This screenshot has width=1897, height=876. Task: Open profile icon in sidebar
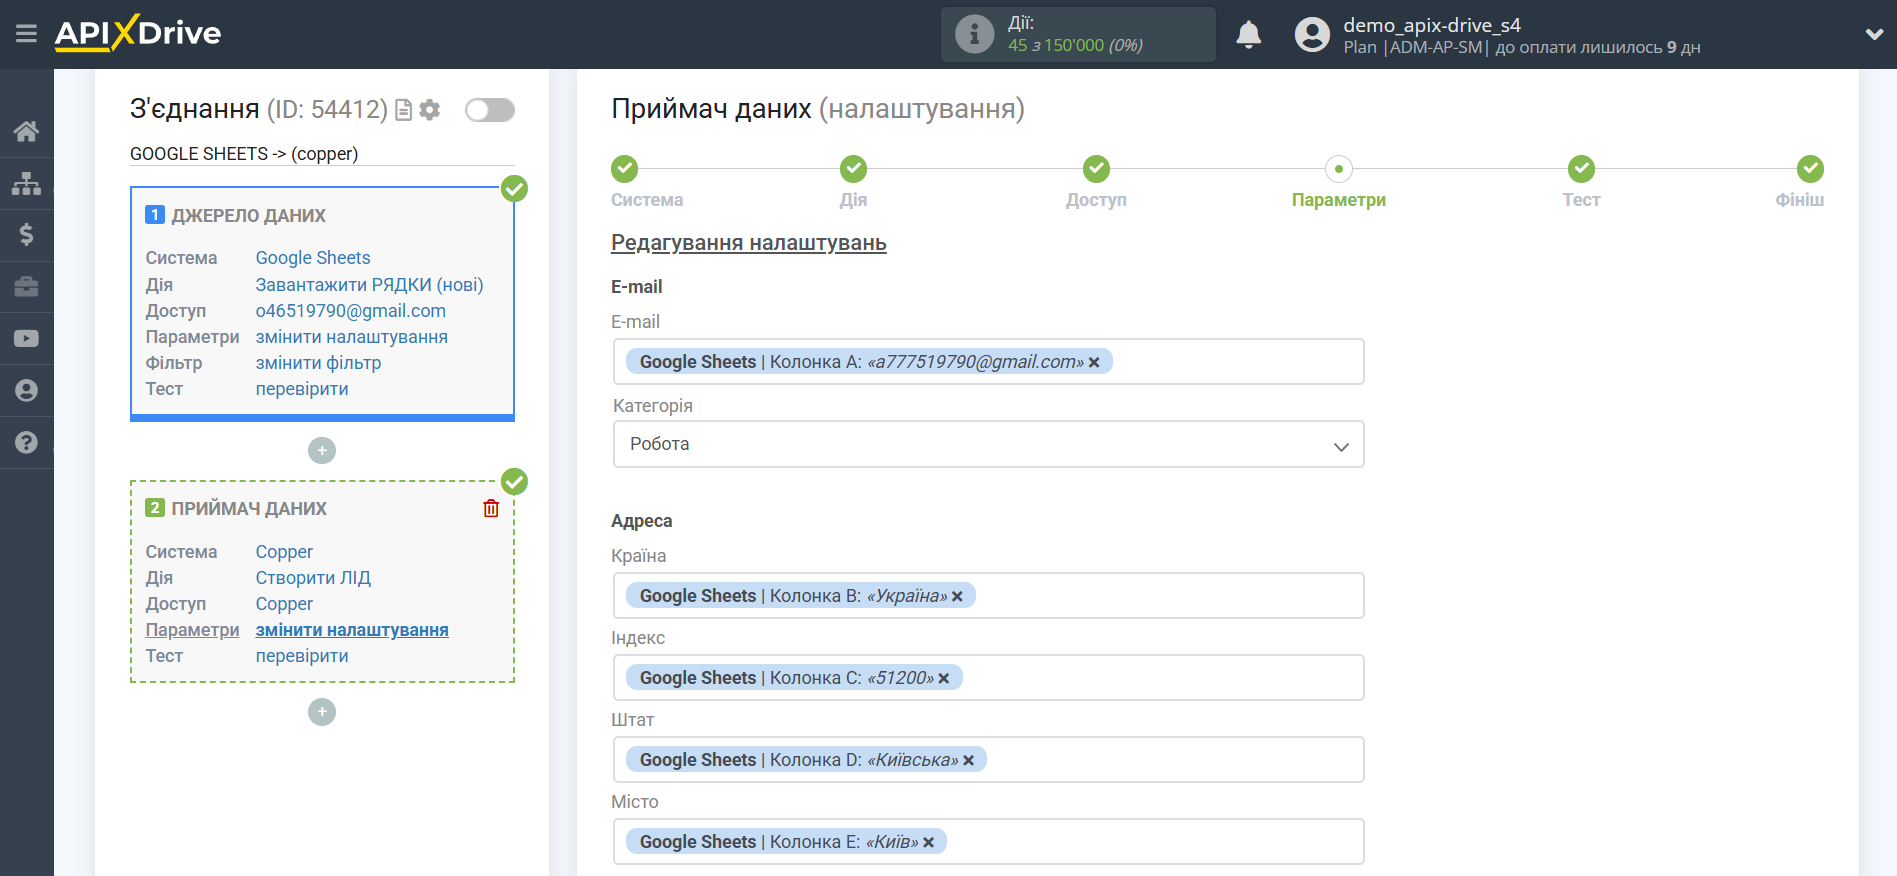click(x=27, y=391)
